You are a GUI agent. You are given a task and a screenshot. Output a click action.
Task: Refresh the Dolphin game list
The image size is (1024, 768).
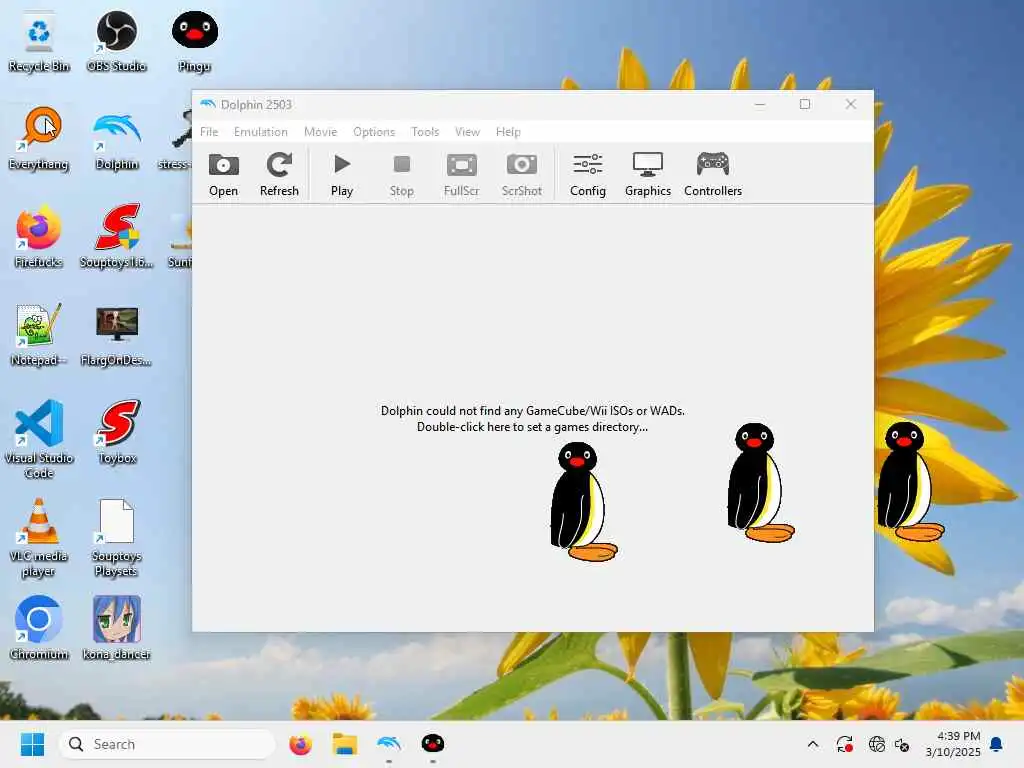(x=279, y=174)
